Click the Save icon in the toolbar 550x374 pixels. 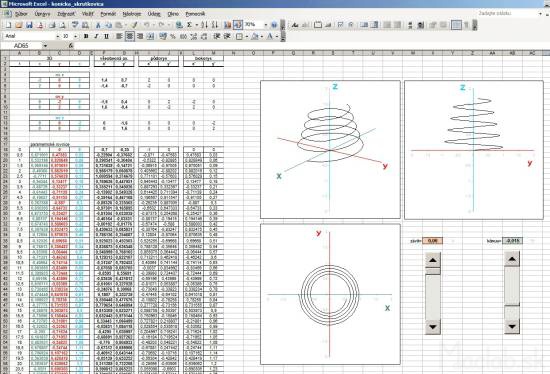coord(29,25)
